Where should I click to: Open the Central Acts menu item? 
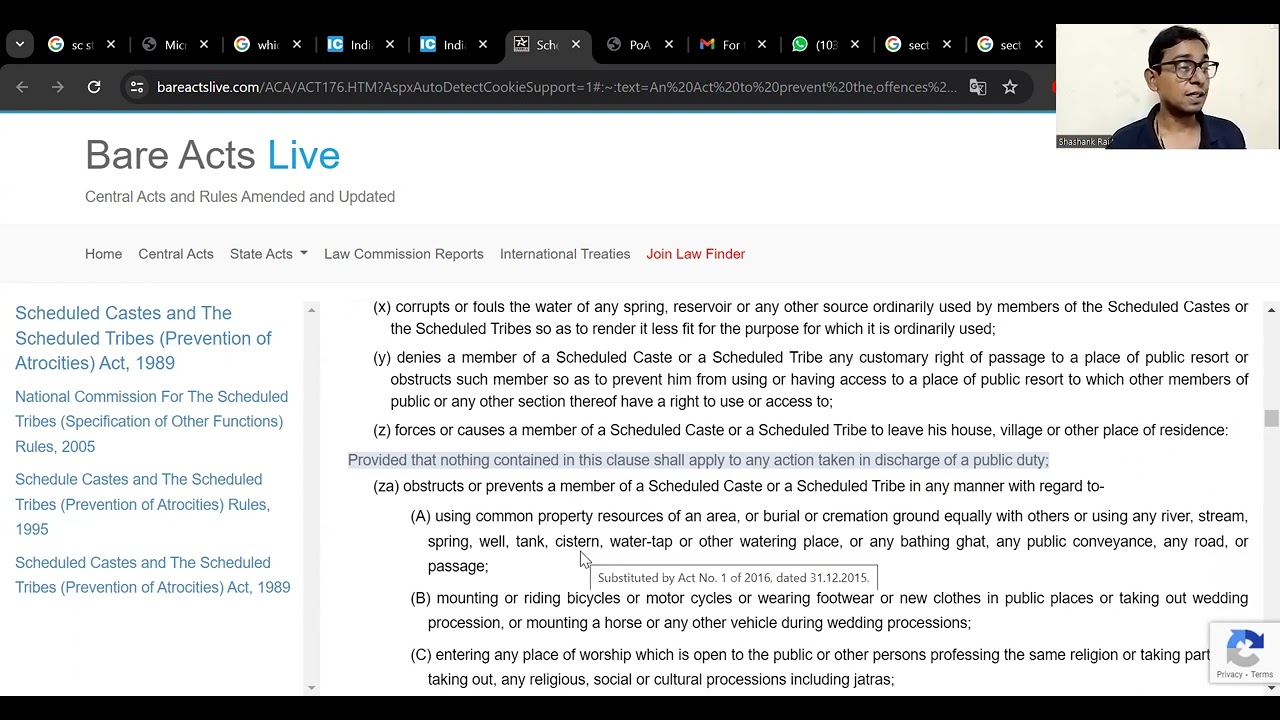[x=176, y=254]
